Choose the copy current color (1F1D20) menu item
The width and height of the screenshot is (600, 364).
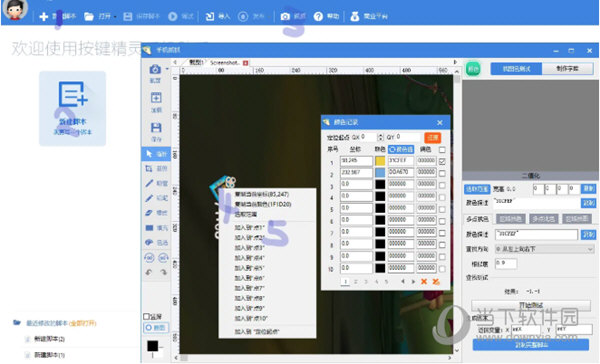coord(263,204)
